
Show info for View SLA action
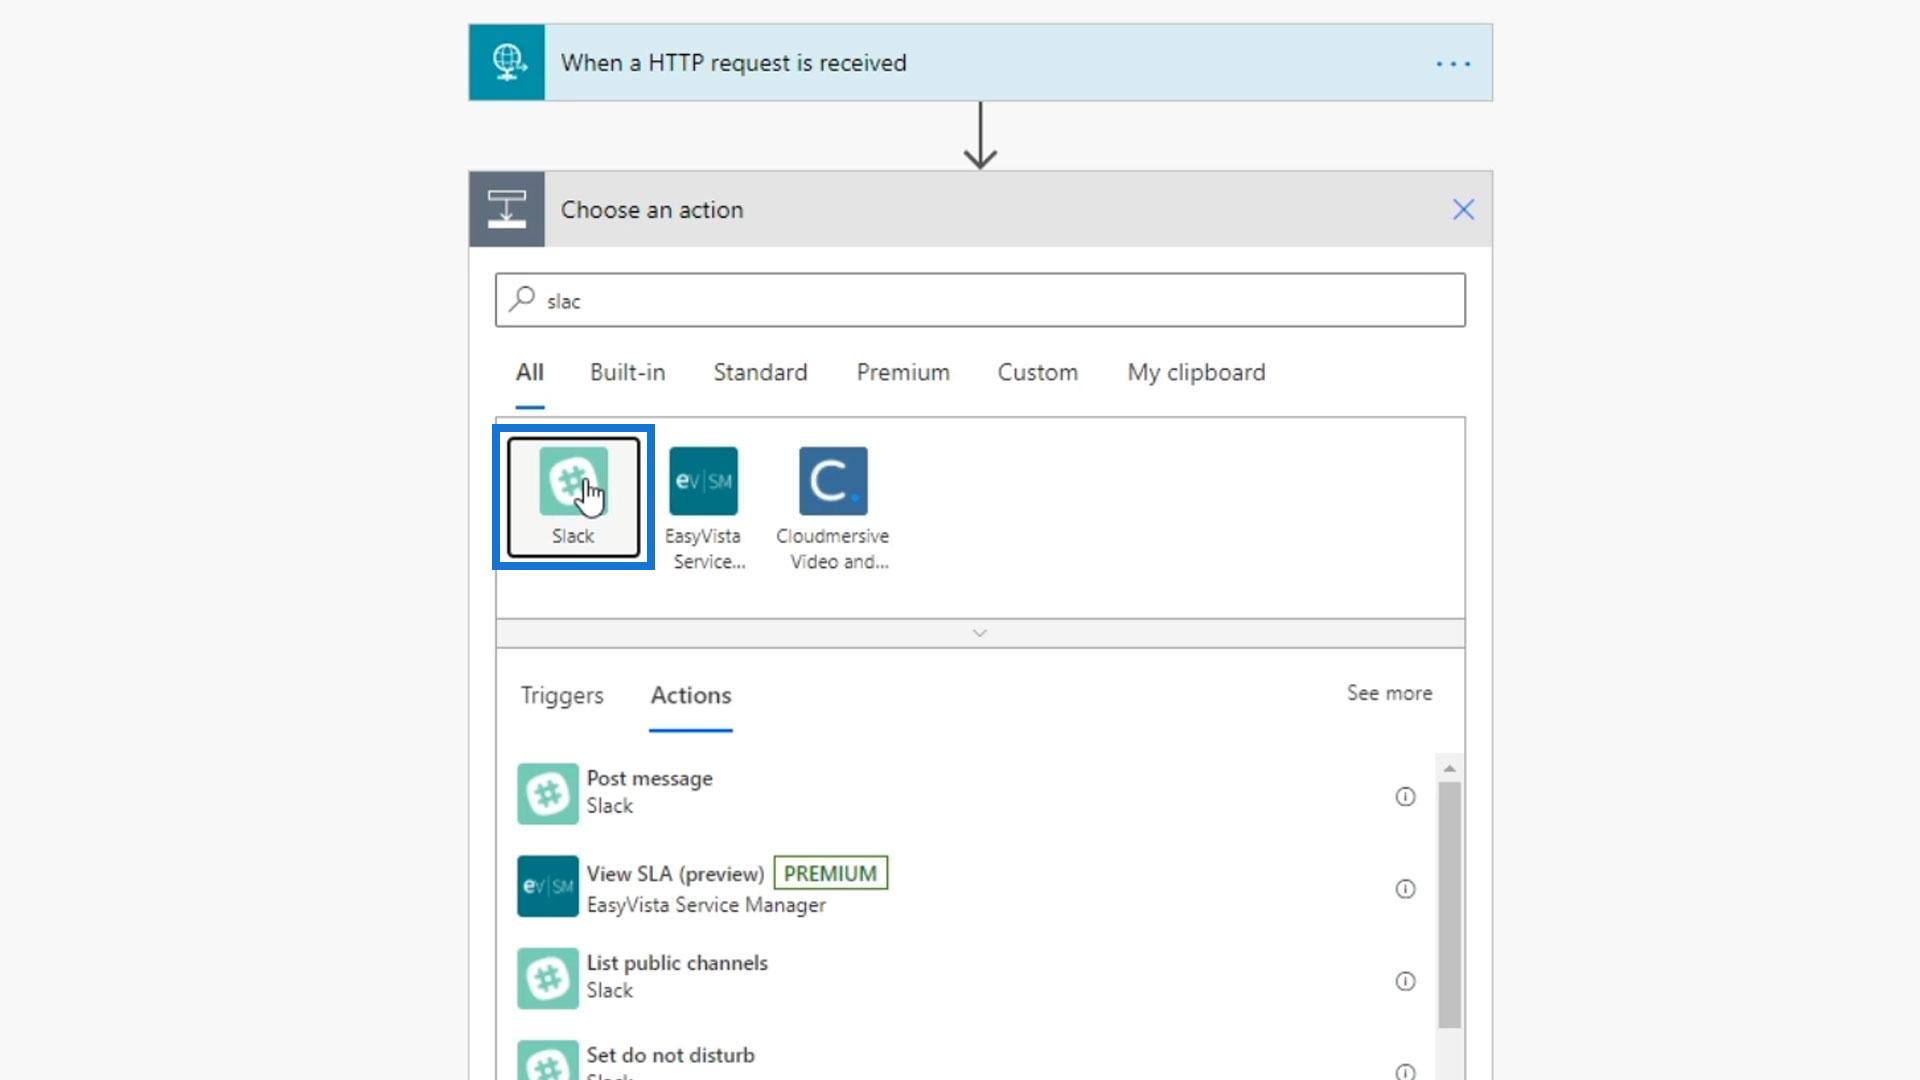click(x=1405, y=889)
